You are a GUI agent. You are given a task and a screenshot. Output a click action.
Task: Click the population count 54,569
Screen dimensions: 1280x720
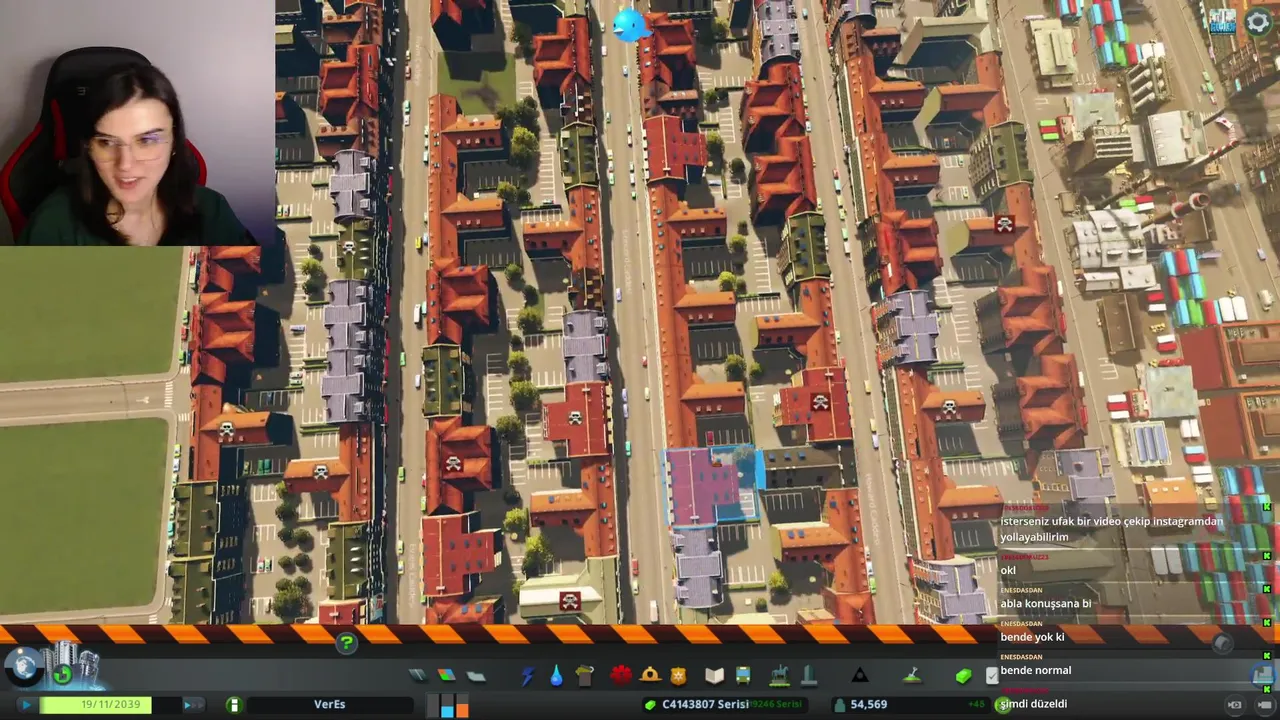coord(869,704)
